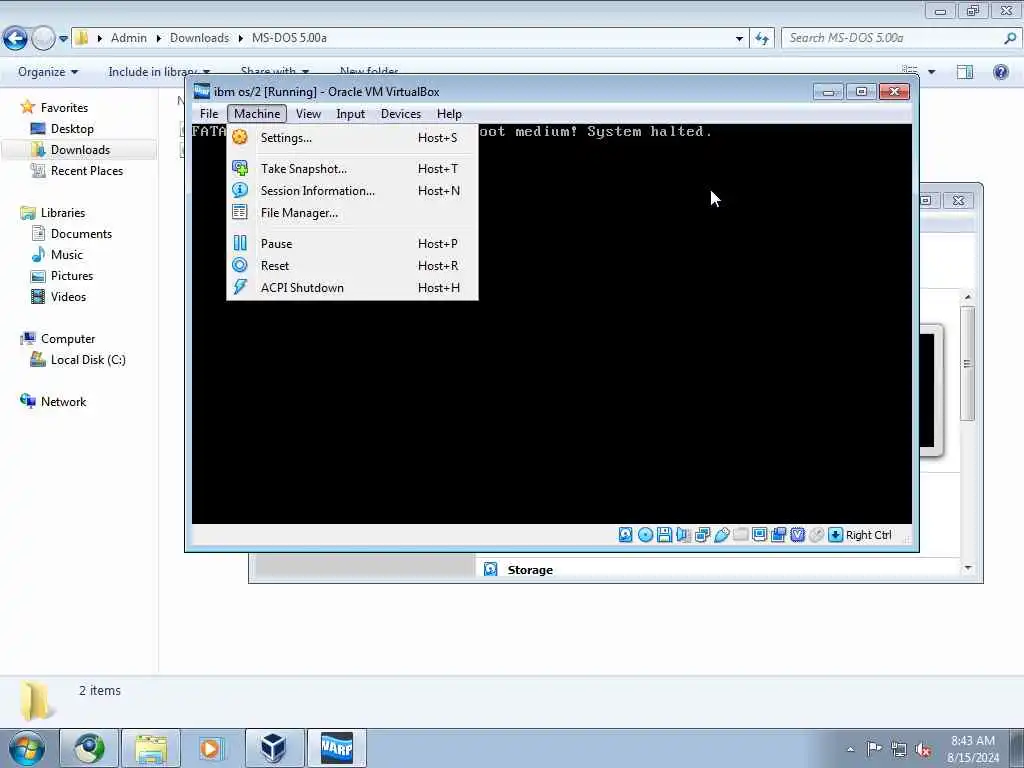The image size is (1024, 768).
Task: Click the File Manager list icon
Action: [x=240, y=212]
